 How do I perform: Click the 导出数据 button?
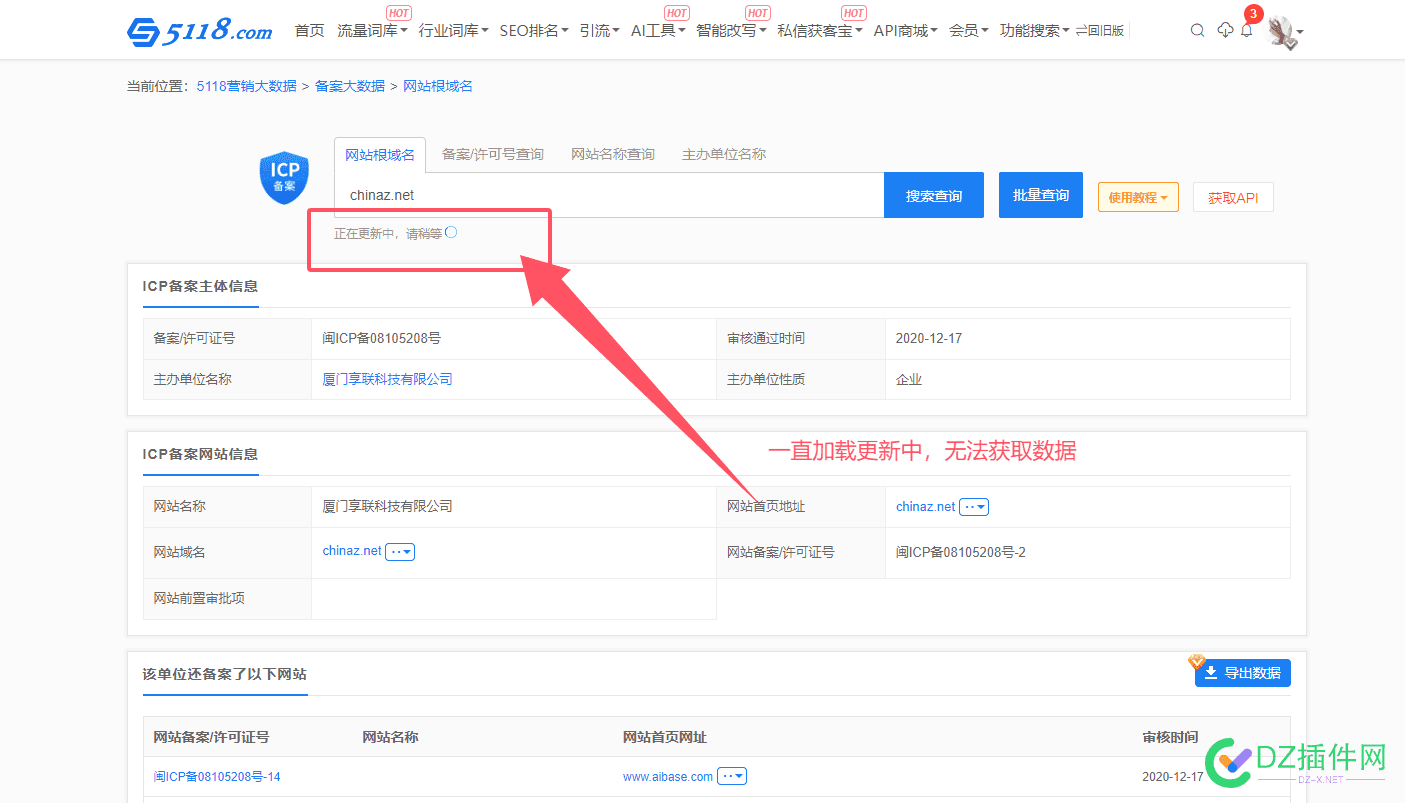1243,673
